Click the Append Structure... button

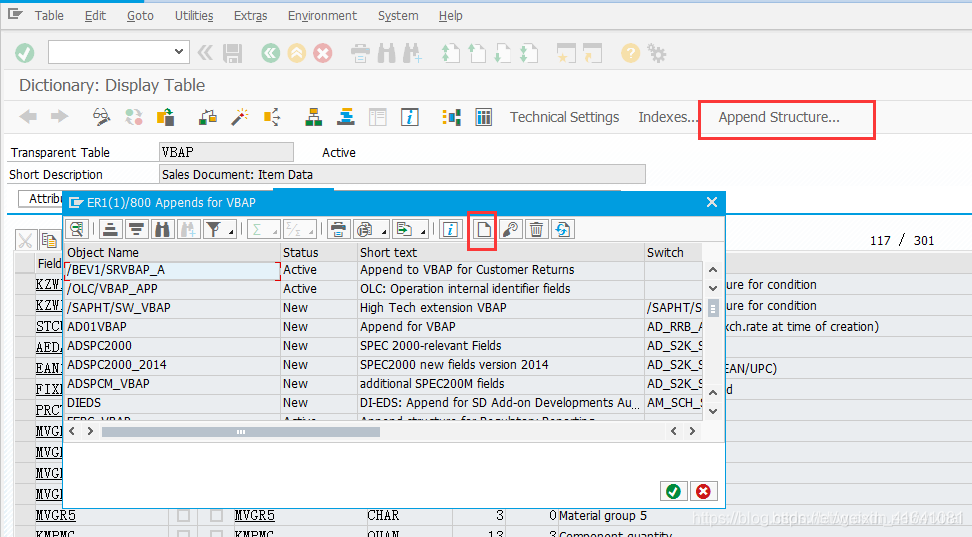(779, 117)
